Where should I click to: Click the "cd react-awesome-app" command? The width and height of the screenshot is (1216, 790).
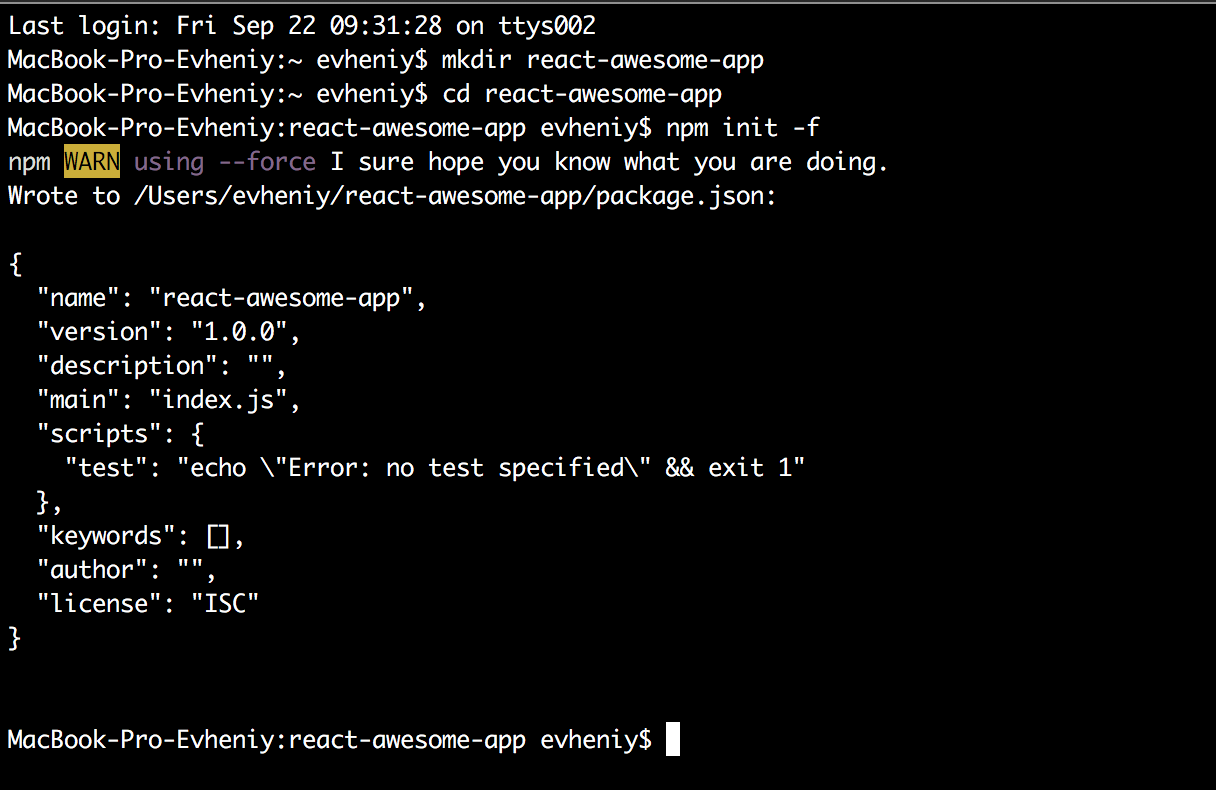[x=580, y=94]
